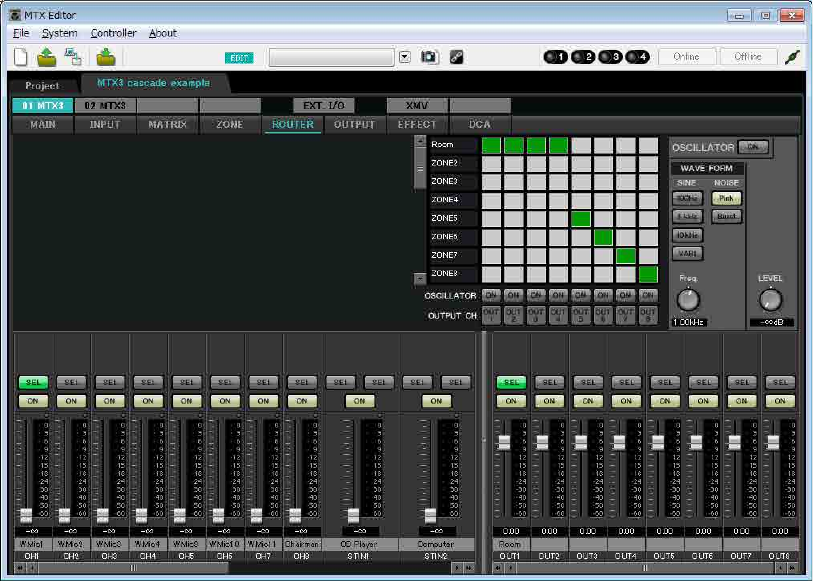Click the OUT 1 output channel icon
Screen dimensions: 813x581
point(491,316)
